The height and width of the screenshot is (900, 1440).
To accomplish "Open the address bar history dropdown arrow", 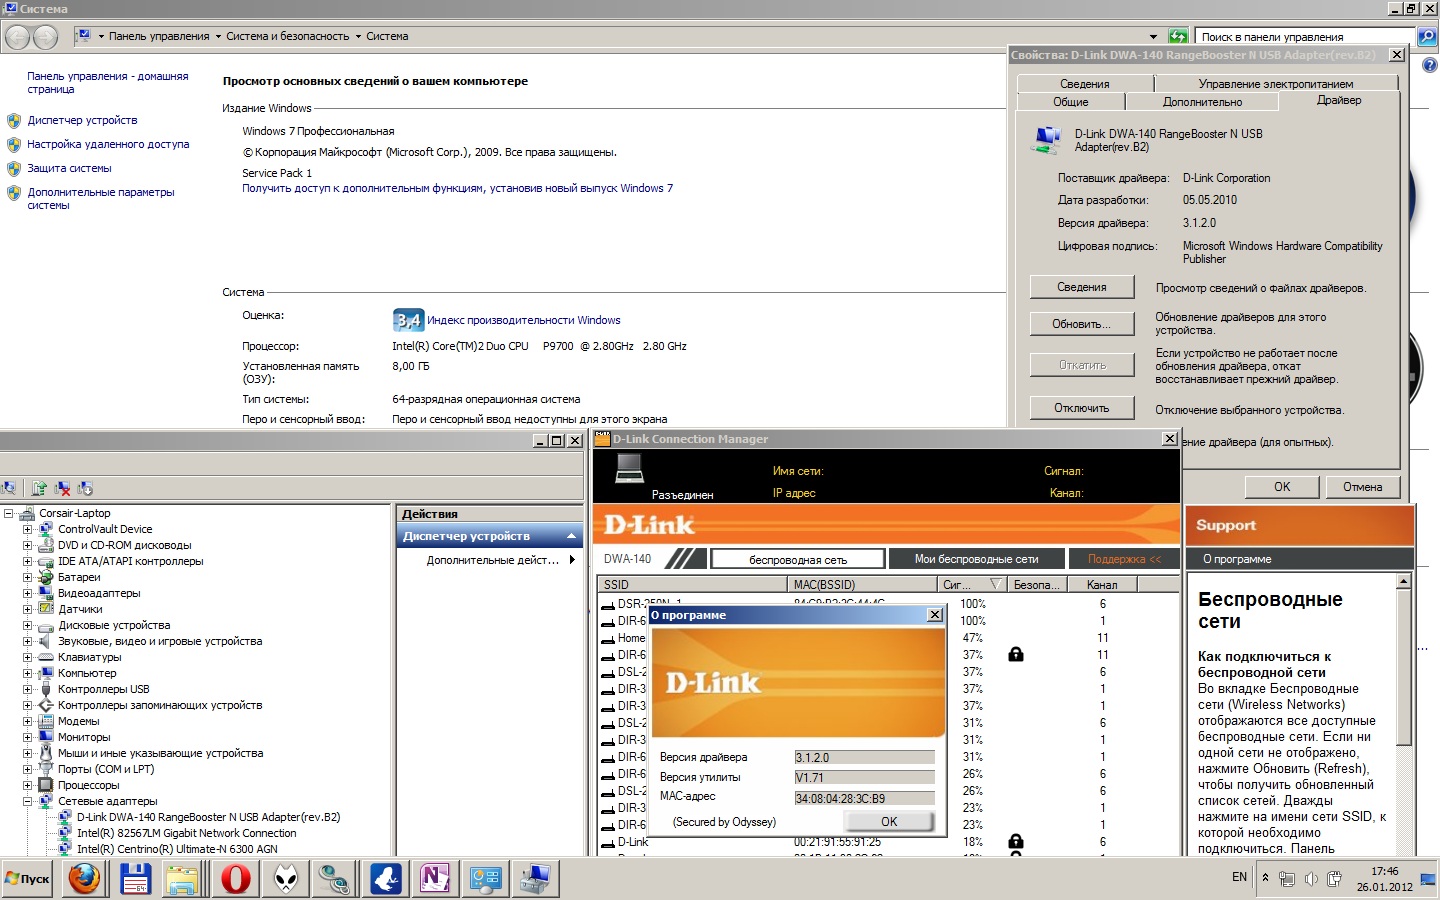I will click(x=1153, y=36).
